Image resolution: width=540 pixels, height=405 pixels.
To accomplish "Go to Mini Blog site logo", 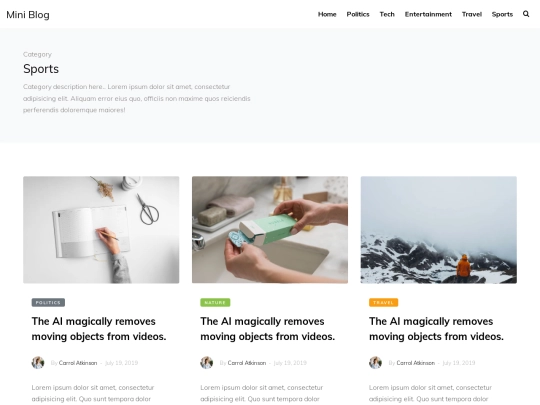I will pos(28,15).
